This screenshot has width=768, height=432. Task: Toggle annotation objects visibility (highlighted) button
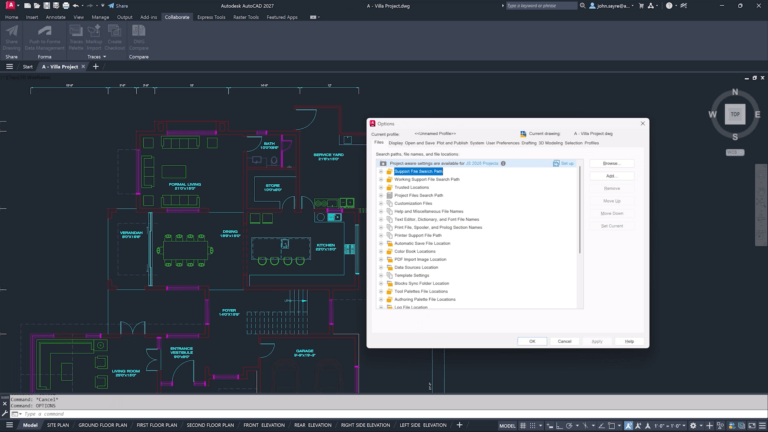click(628, 426)
